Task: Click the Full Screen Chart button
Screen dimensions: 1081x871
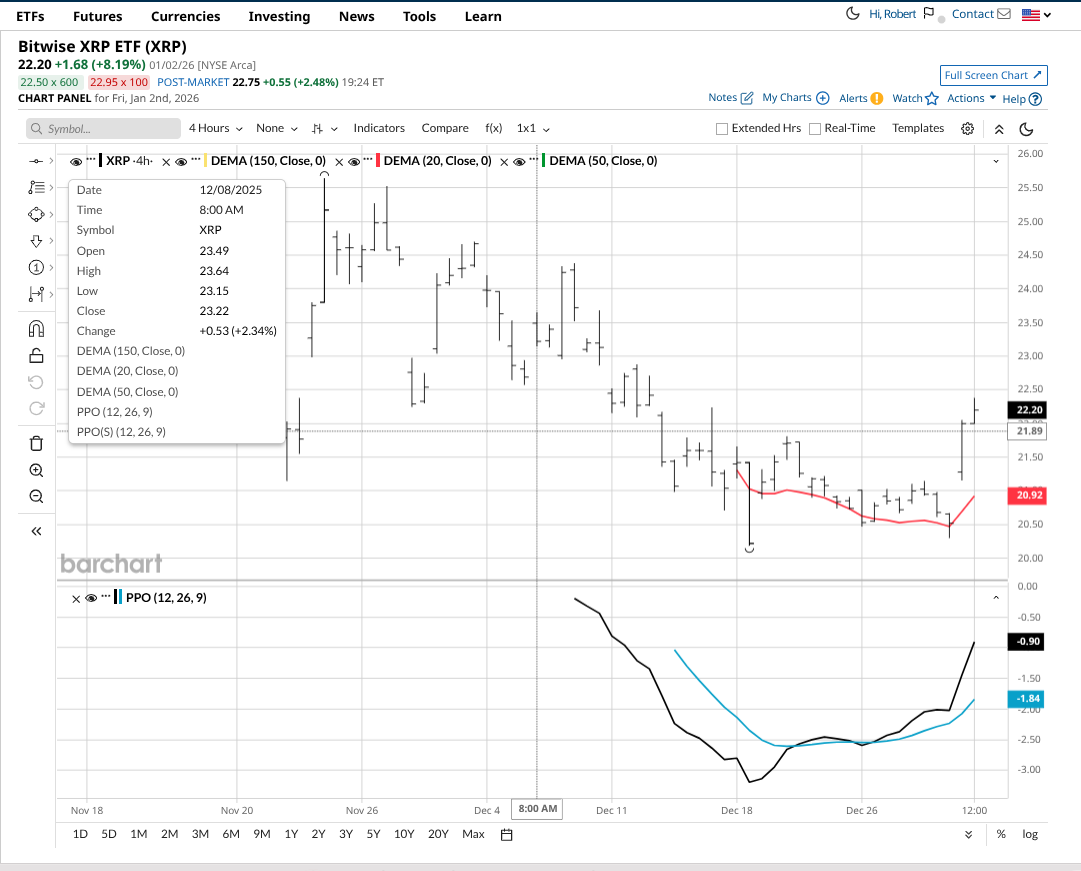Action: click(x=993, y=75)
